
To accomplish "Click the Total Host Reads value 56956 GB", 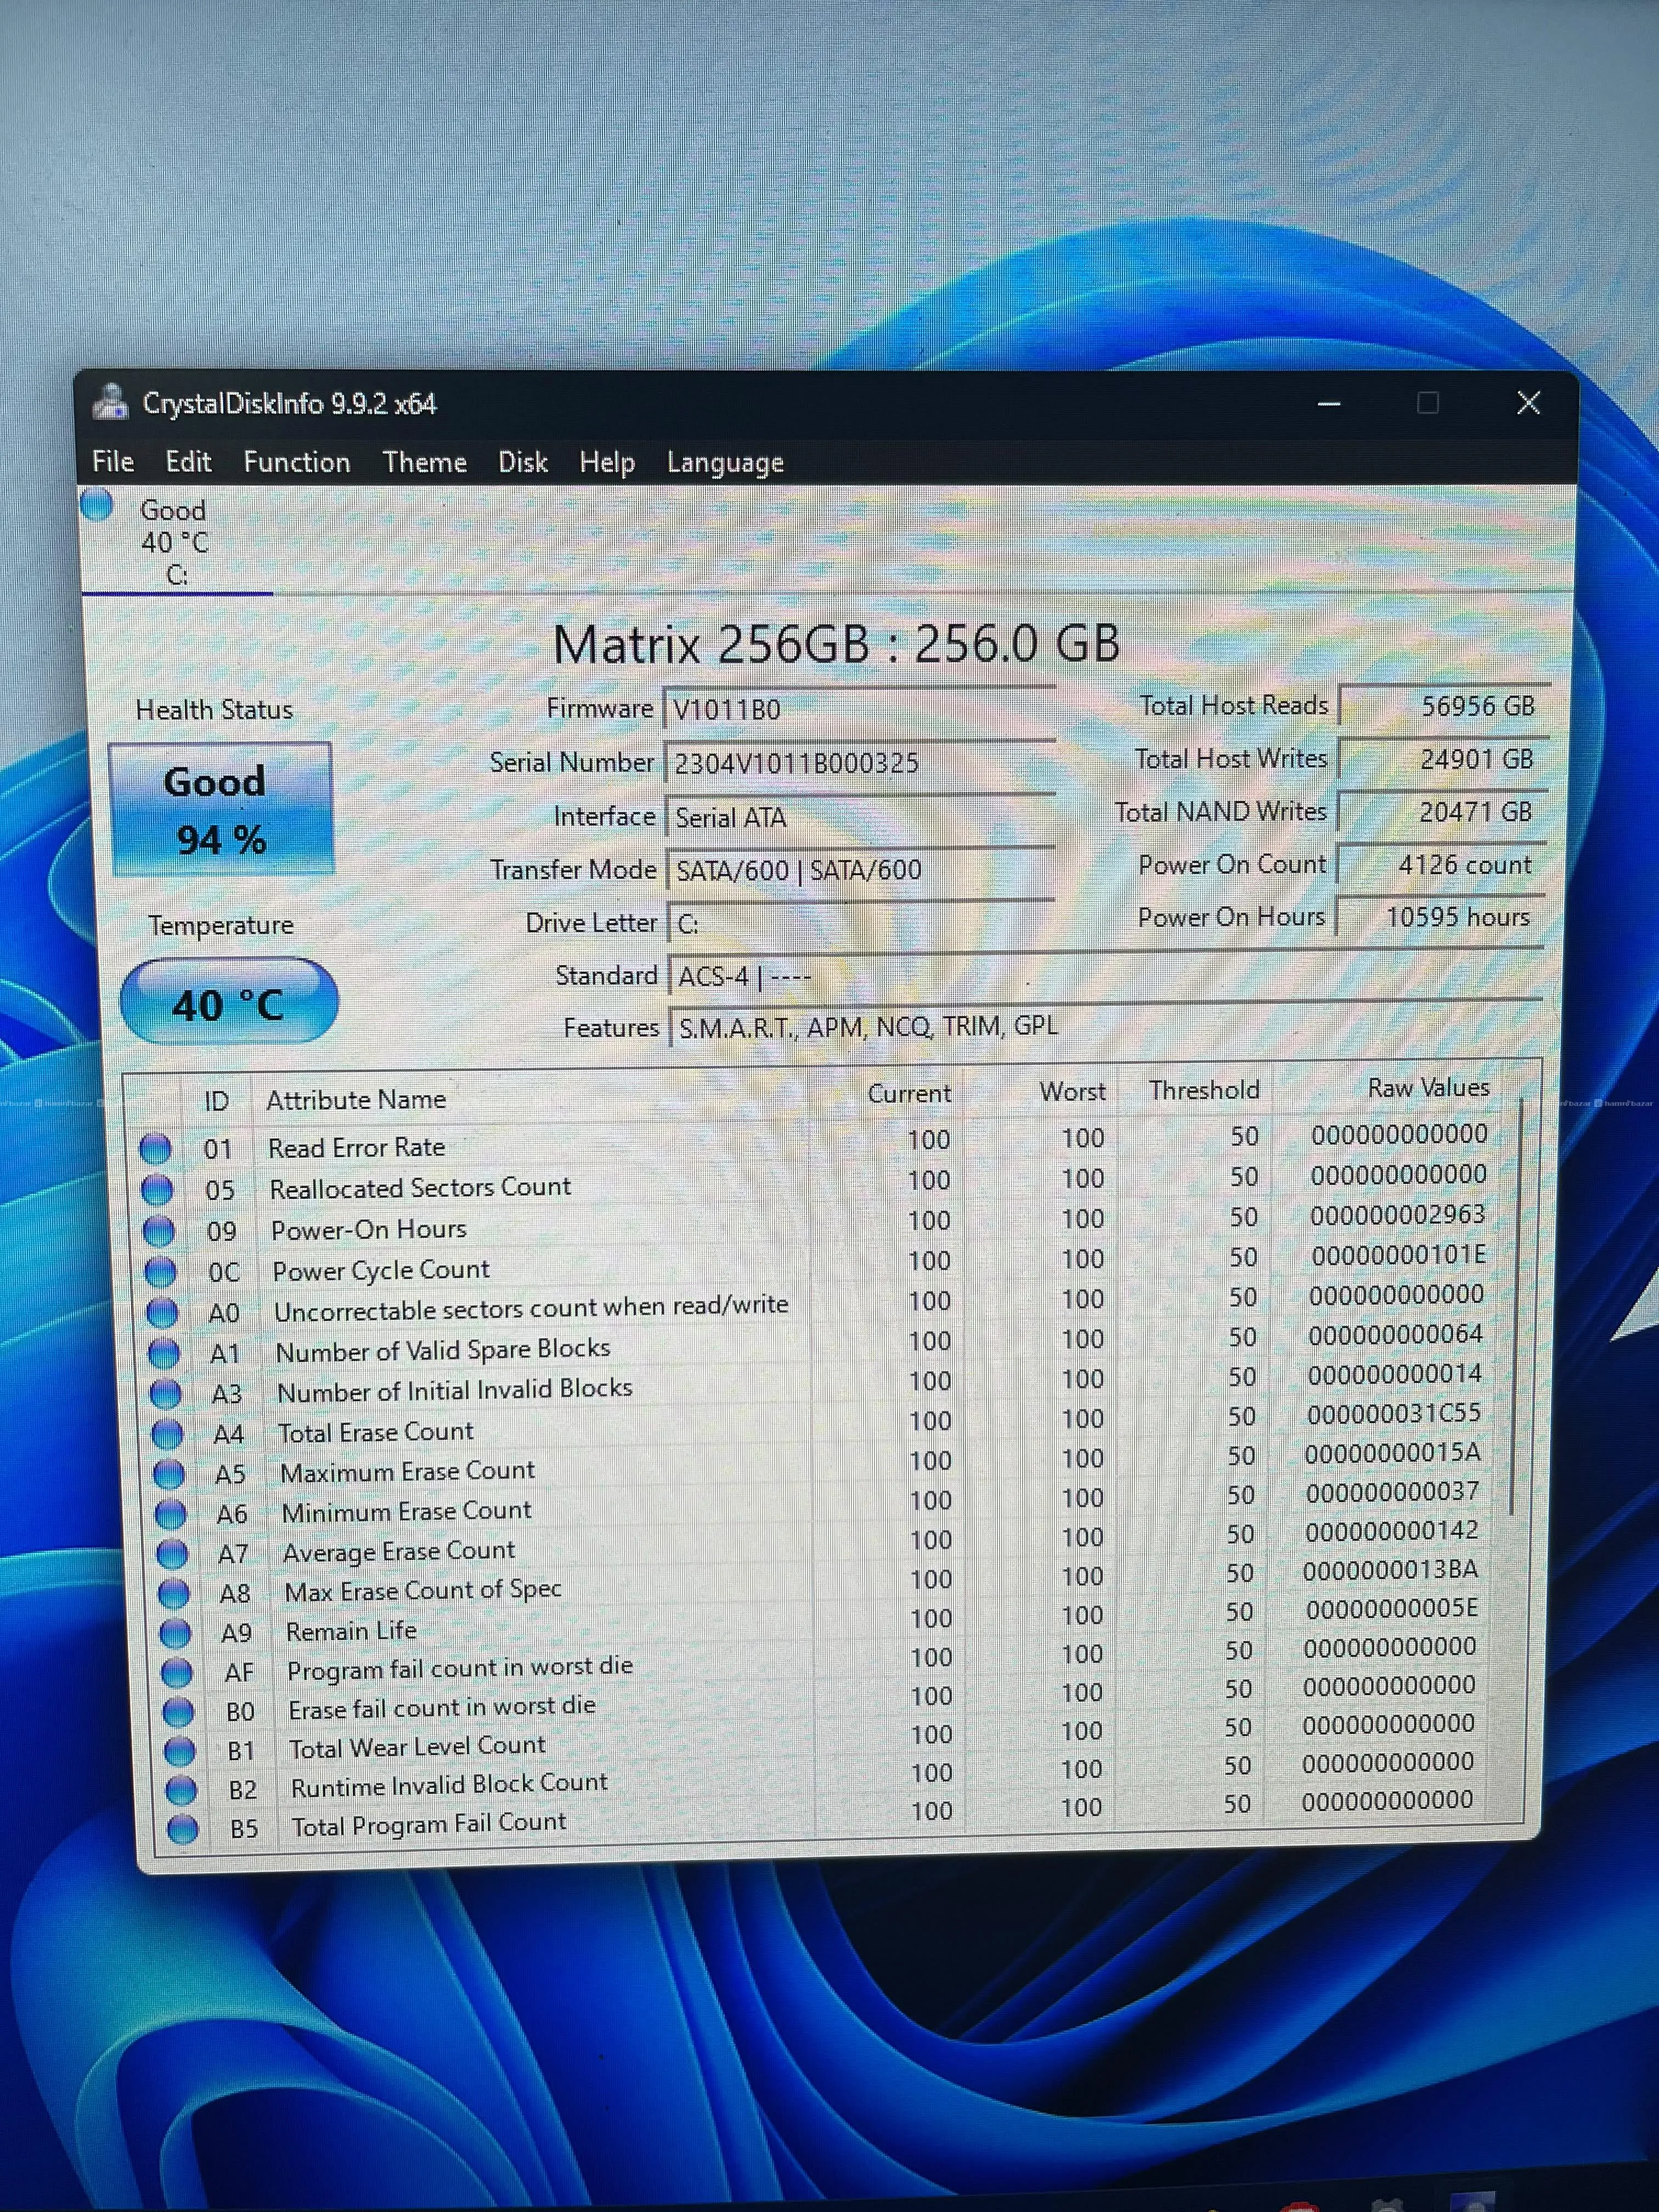I will click(x=1444, y=706).
